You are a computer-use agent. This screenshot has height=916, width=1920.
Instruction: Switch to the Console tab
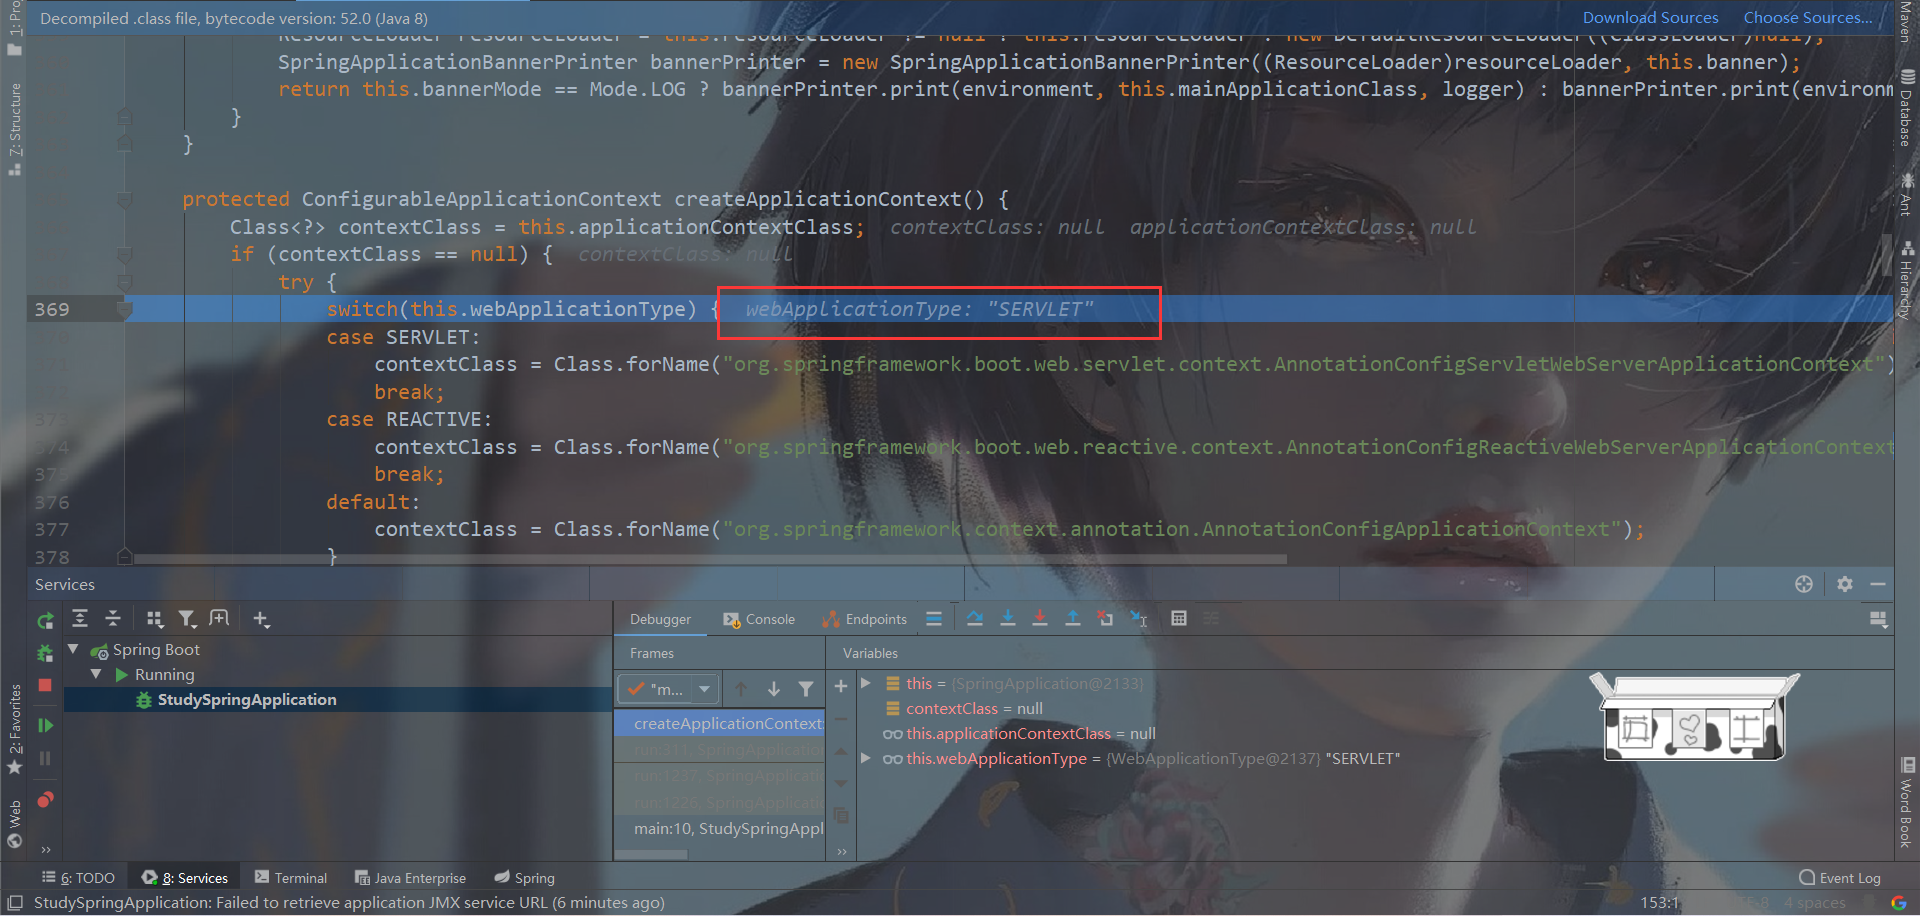768,619
